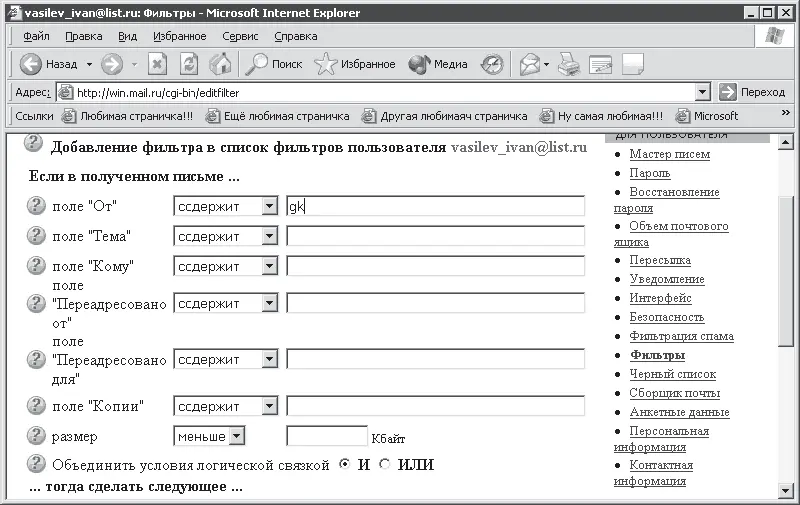Open the Черный список link
The width and height of the screenshot is (800, 505).
pos(672,374)
